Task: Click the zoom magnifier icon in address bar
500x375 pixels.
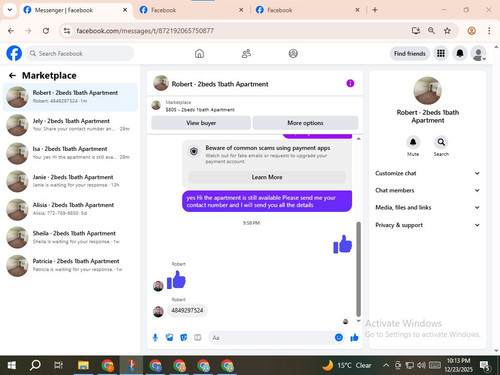Action: click(431, 31)
